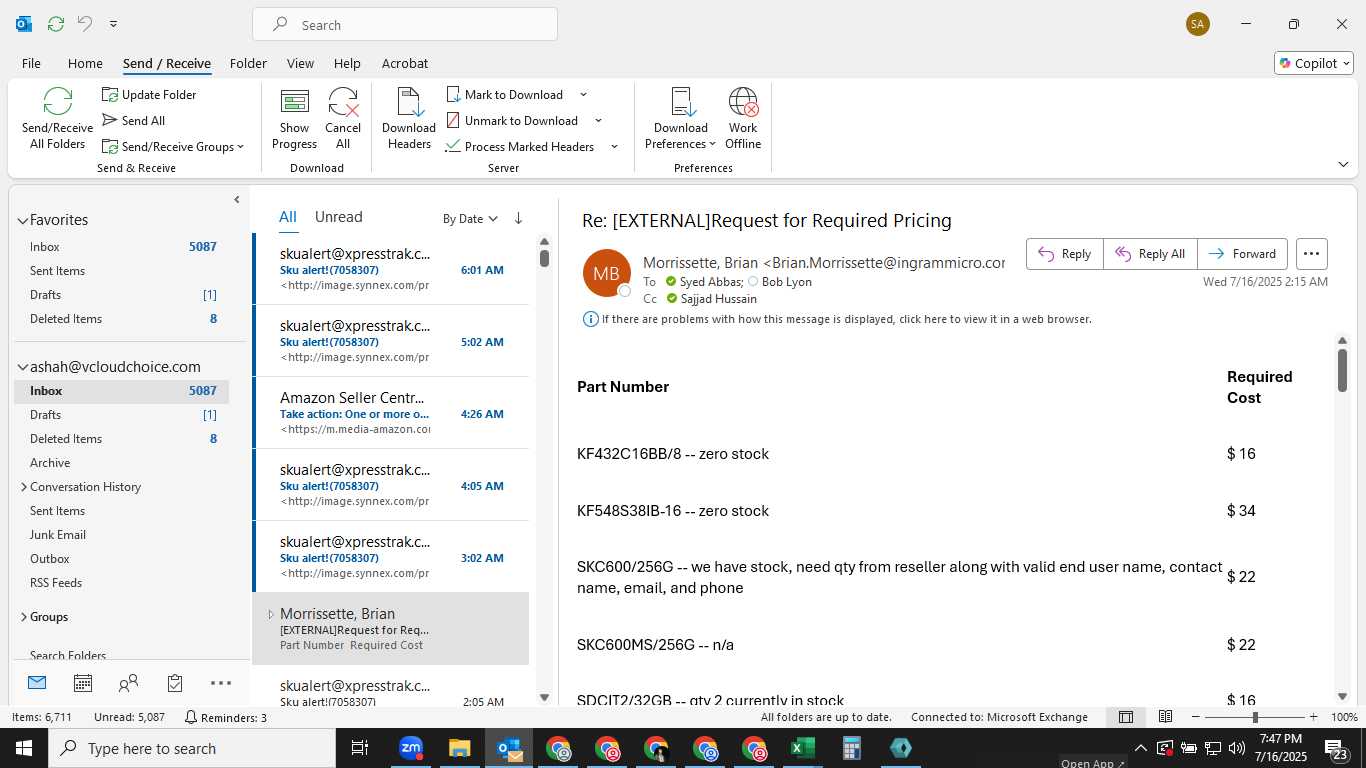1366x768 pixels.
Task: Click Update Folder in the ribbon
Action: click(x=149, y=95)
